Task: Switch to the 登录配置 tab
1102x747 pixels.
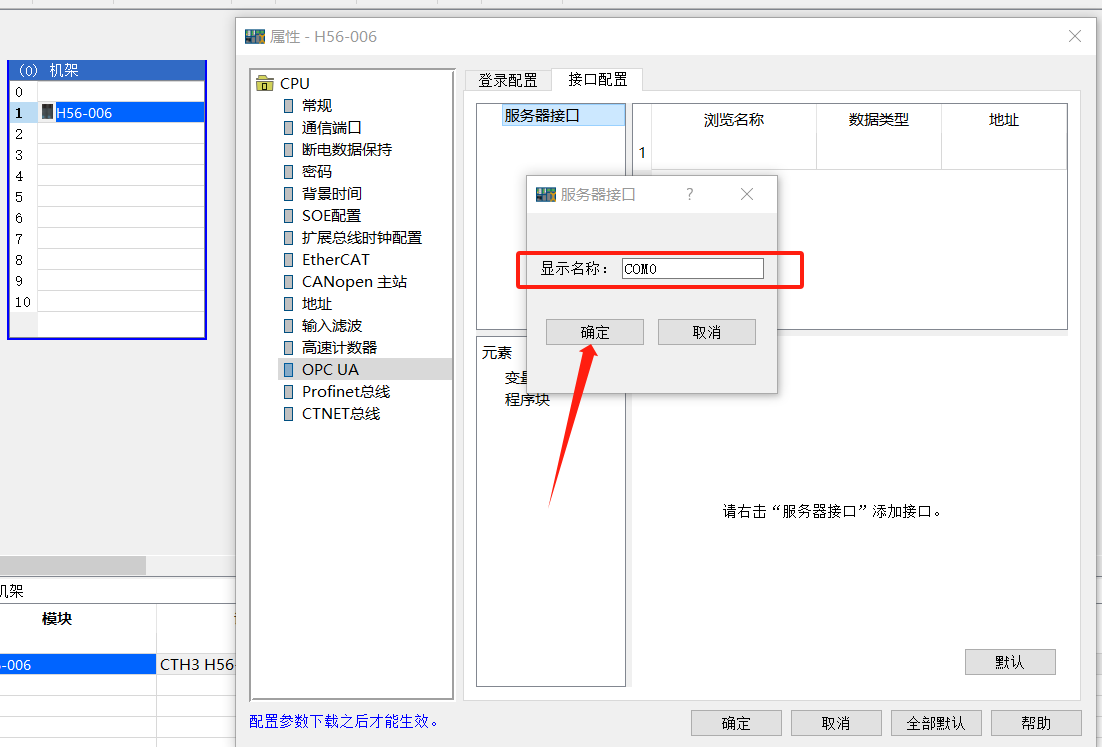Action: click(507, 81)
